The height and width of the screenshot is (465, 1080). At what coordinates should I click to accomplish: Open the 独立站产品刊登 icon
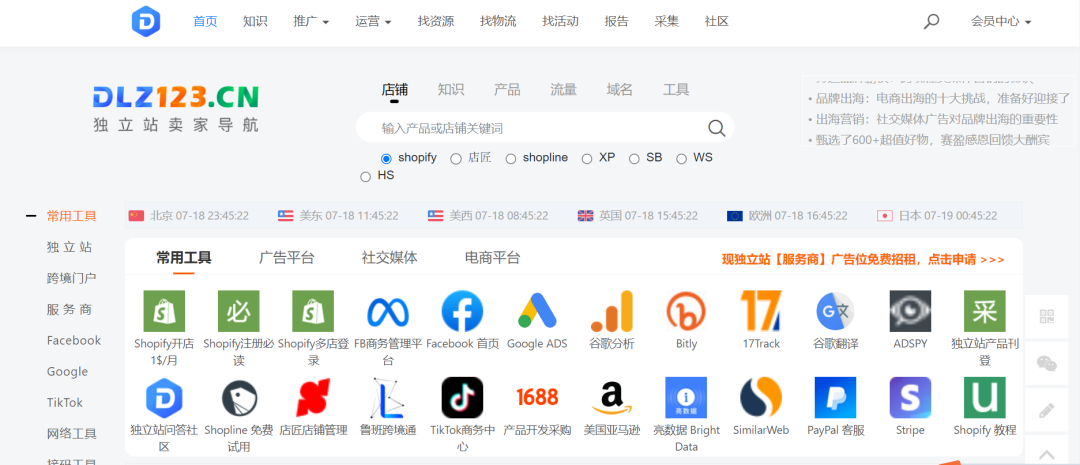coord(984,311)
